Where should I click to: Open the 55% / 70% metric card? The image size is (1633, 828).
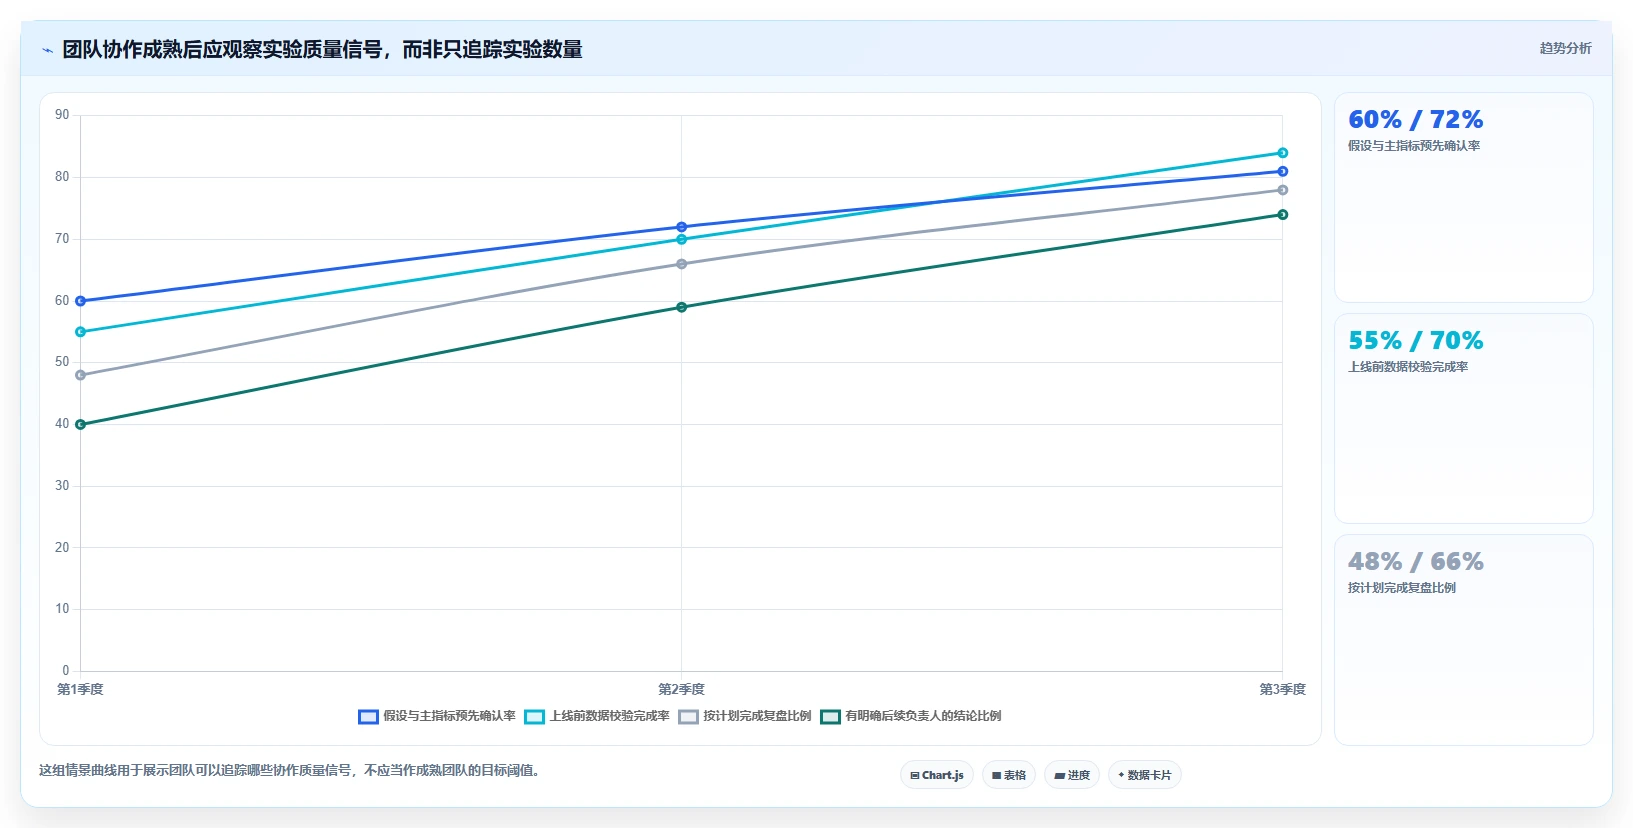coord(1464,419)
